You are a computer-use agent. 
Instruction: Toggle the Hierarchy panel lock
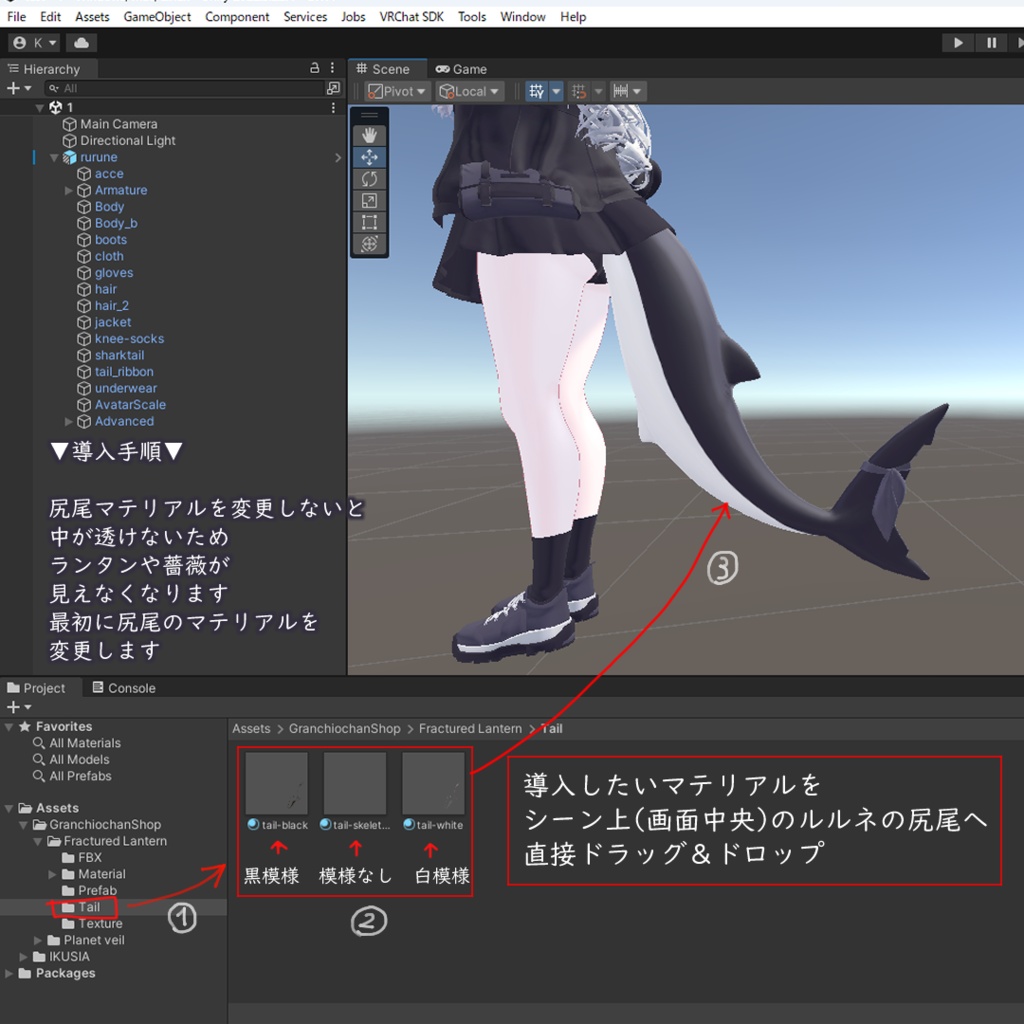314,68
